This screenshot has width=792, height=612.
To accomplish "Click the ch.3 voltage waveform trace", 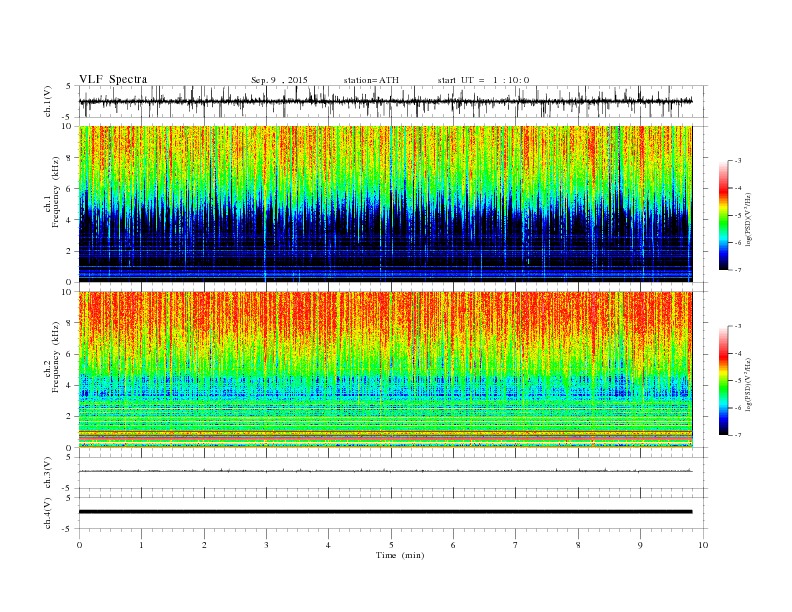I will (385, 471).
